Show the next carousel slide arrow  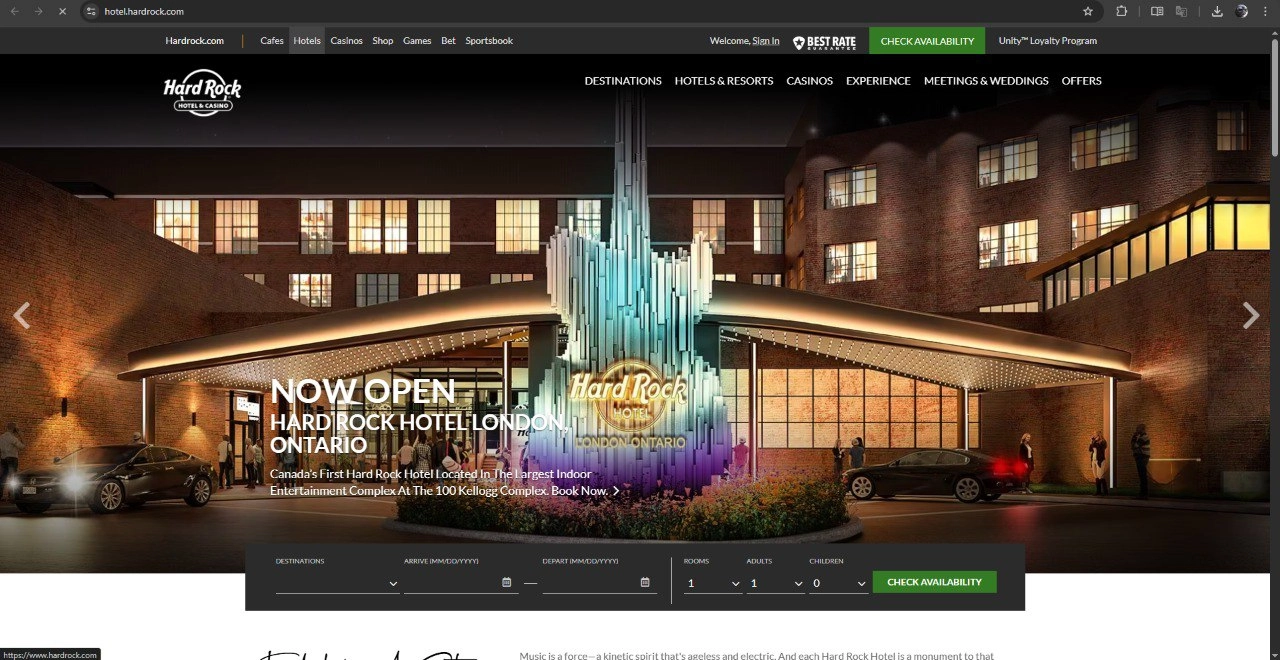coord(1250,316)
